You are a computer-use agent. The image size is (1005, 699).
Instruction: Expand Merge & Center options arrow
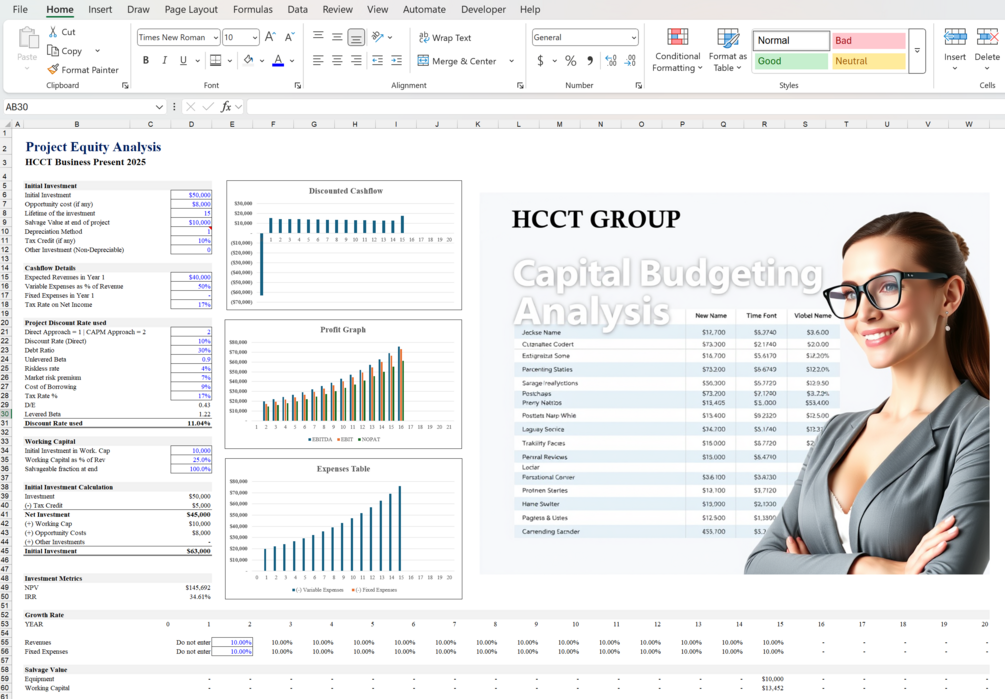[511, 61]
